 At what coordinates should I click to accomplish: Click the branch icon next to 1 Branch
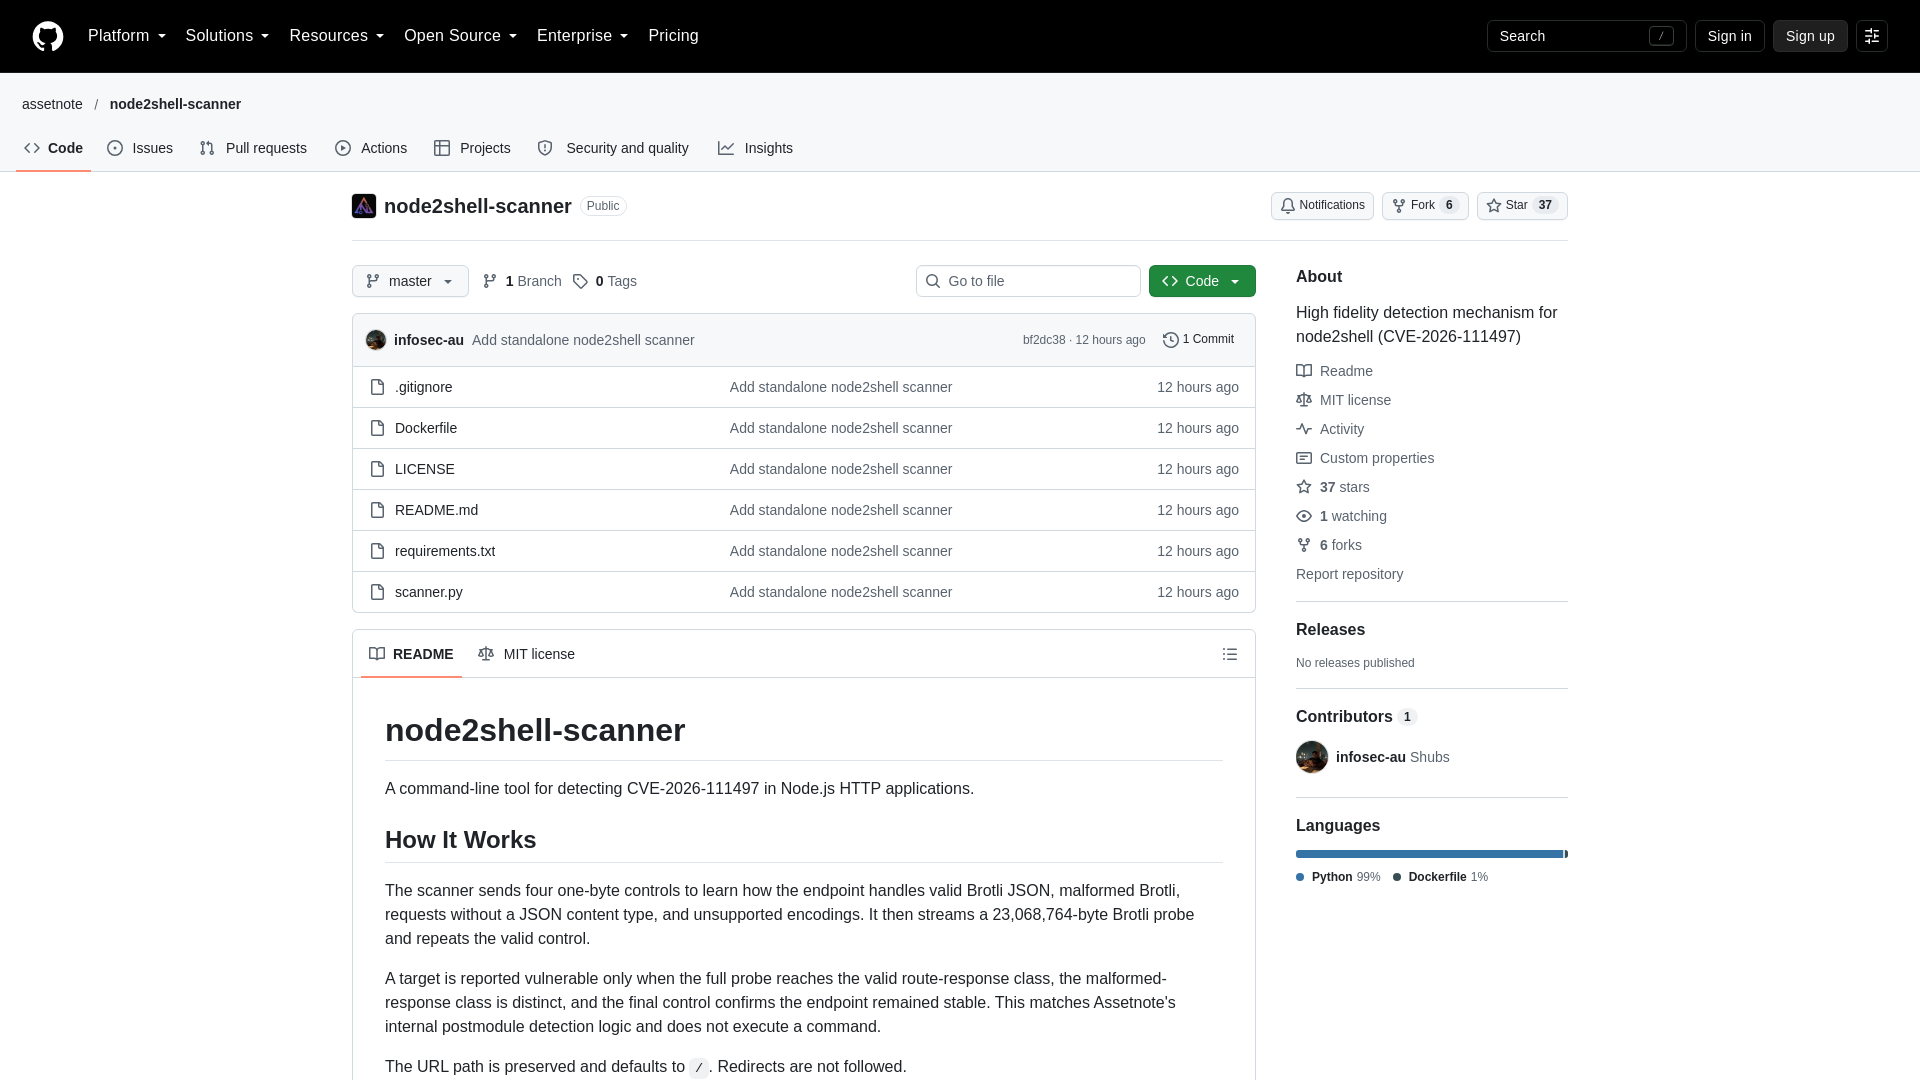click(x=490, y=281)
